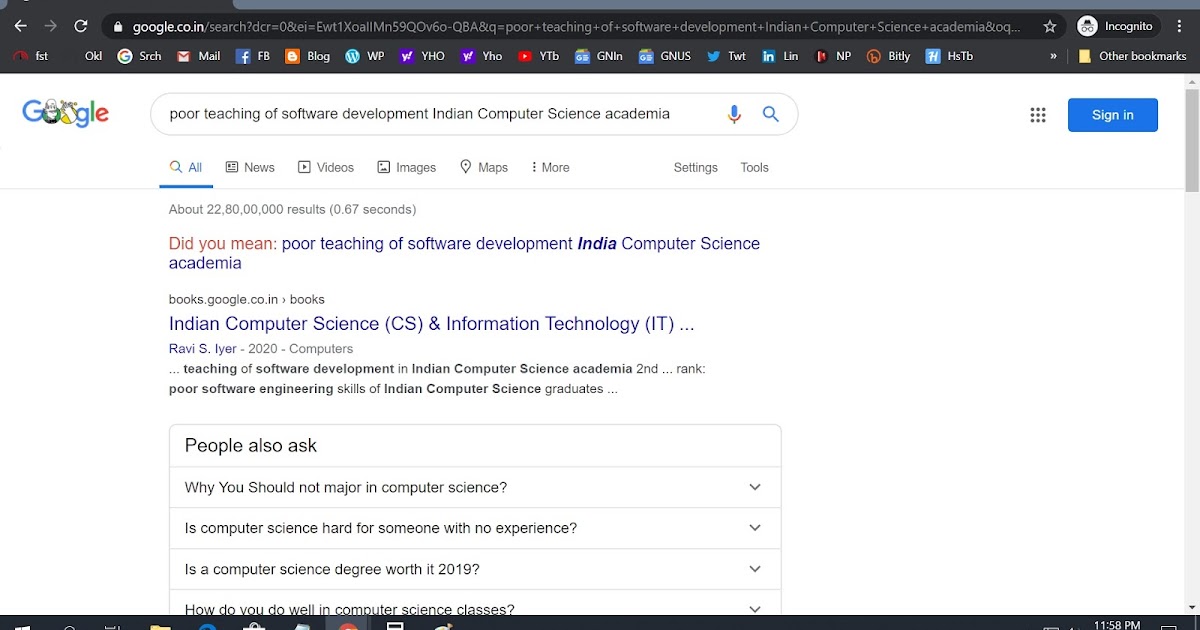Open the Bitly bookmark icon
1200x630 pixels.
[x=873, y=56]
